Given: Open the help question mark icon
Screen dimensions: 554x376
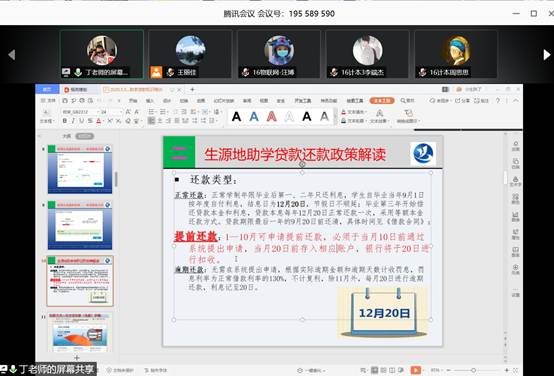Looking at the screenshot, I should 498,101.
